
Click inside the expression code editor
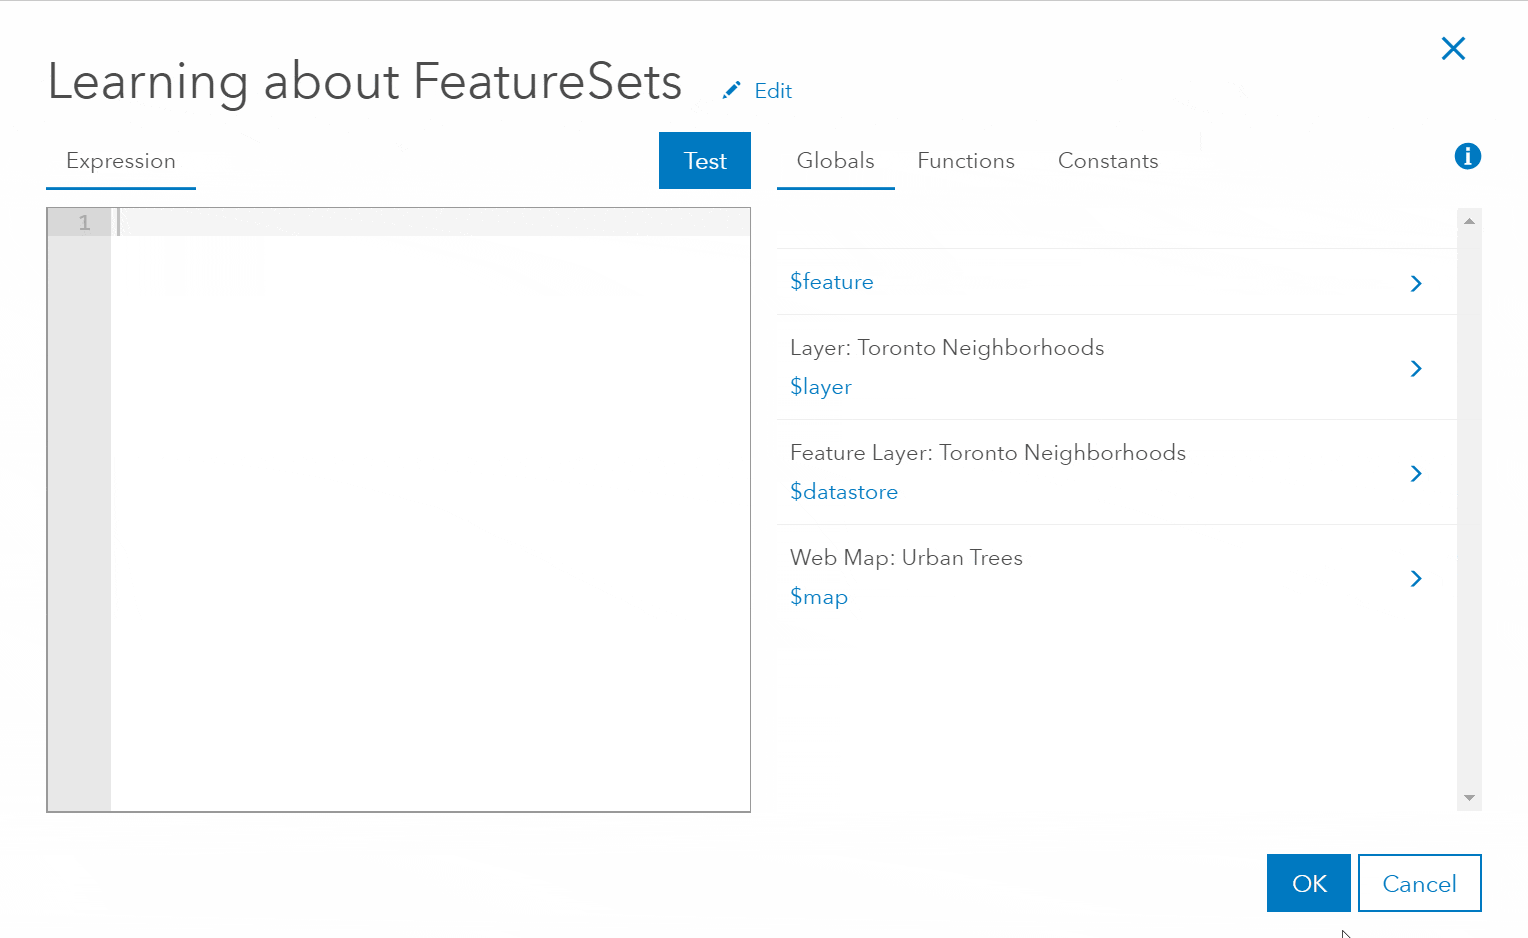[430, 500]
